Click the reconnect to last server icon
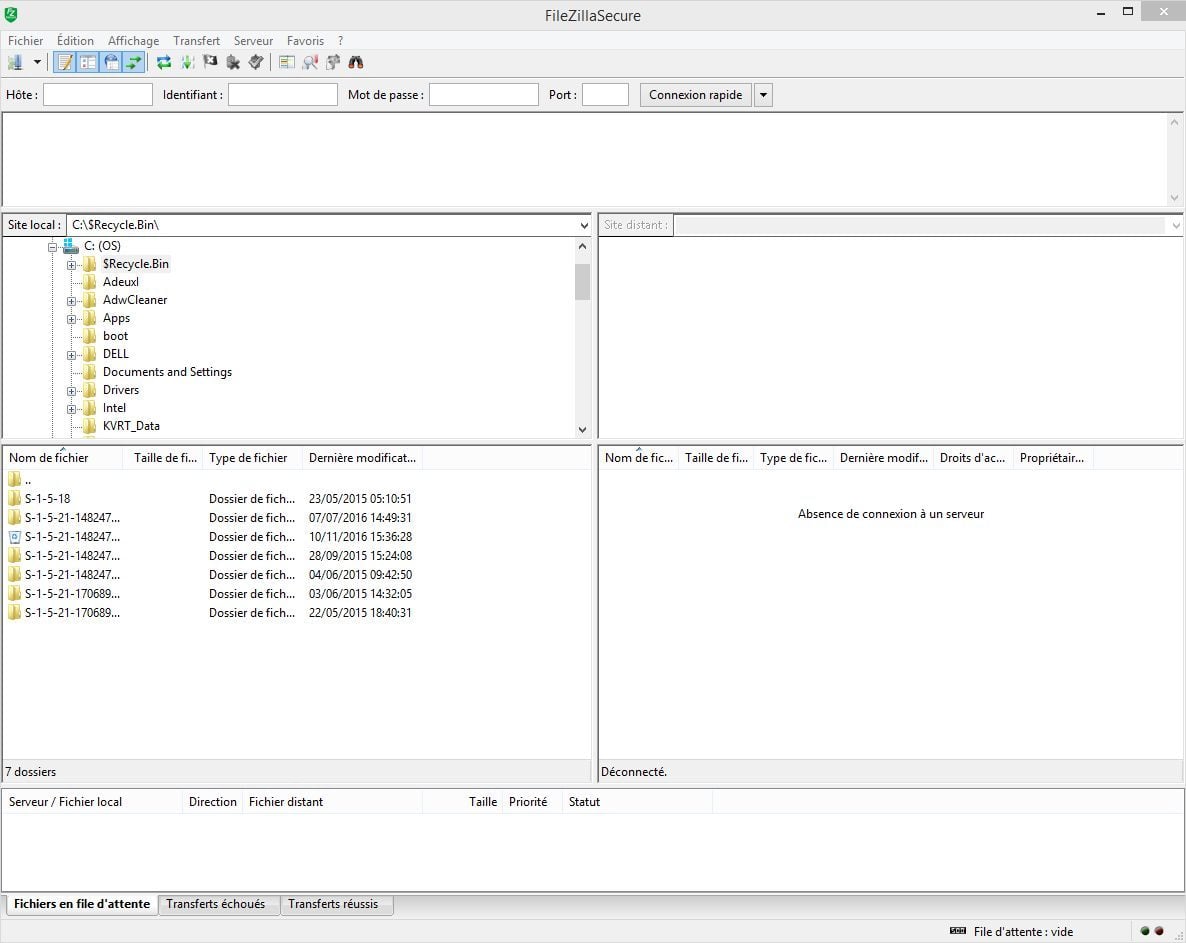Viewport: 1186px width, 943px height. click(256, 62)
